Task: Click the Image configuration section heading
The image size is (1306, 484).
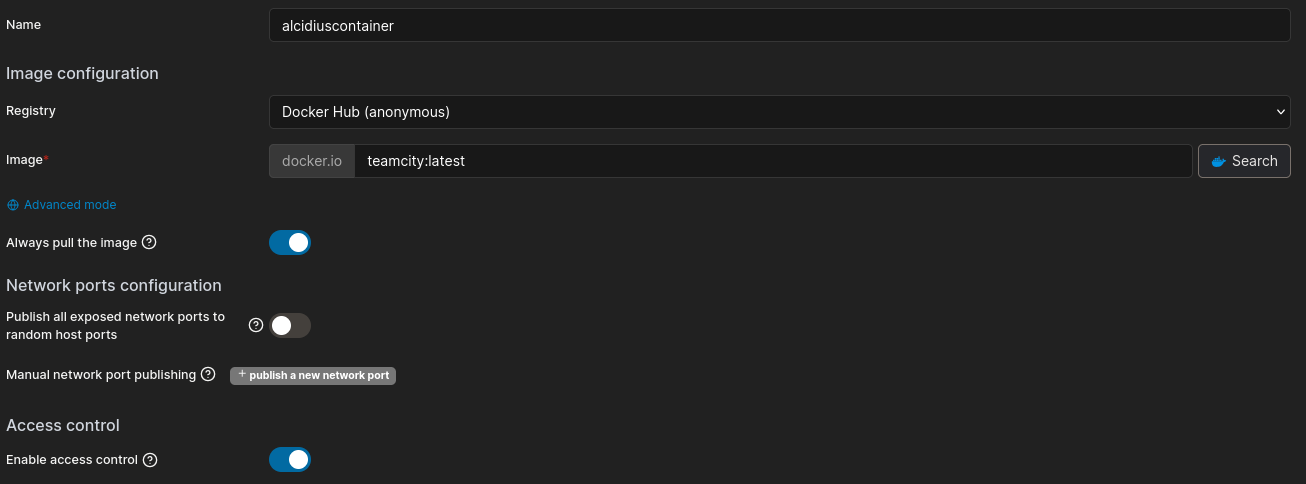Action: point(82,73)
